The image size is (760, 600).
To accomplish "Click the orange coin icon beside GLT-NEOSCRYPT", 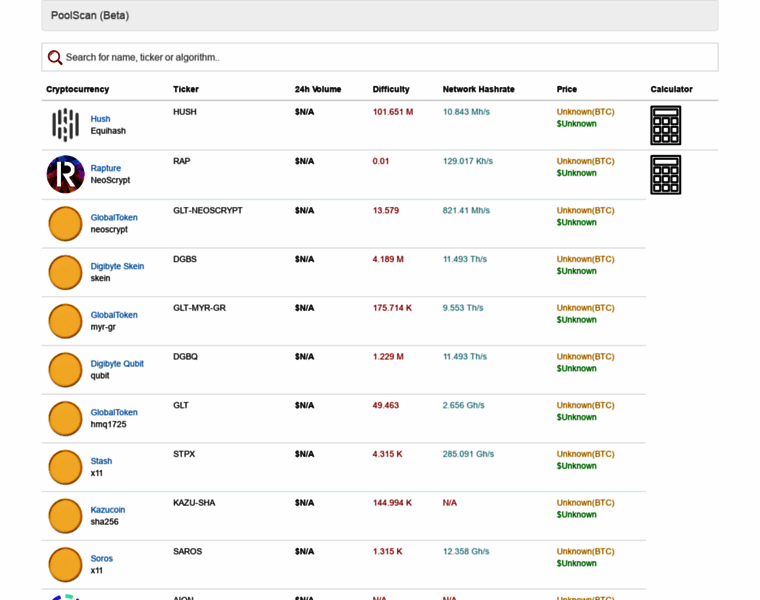I will (65, 223).
